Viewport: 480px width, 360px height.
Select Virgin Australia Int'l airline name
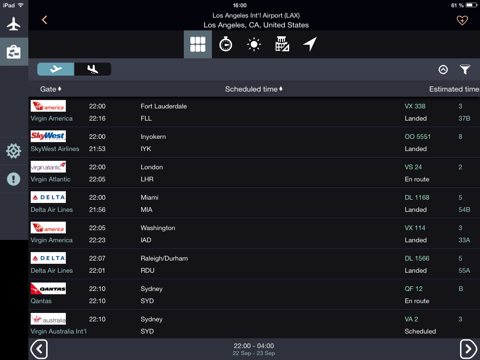(59, 331)
